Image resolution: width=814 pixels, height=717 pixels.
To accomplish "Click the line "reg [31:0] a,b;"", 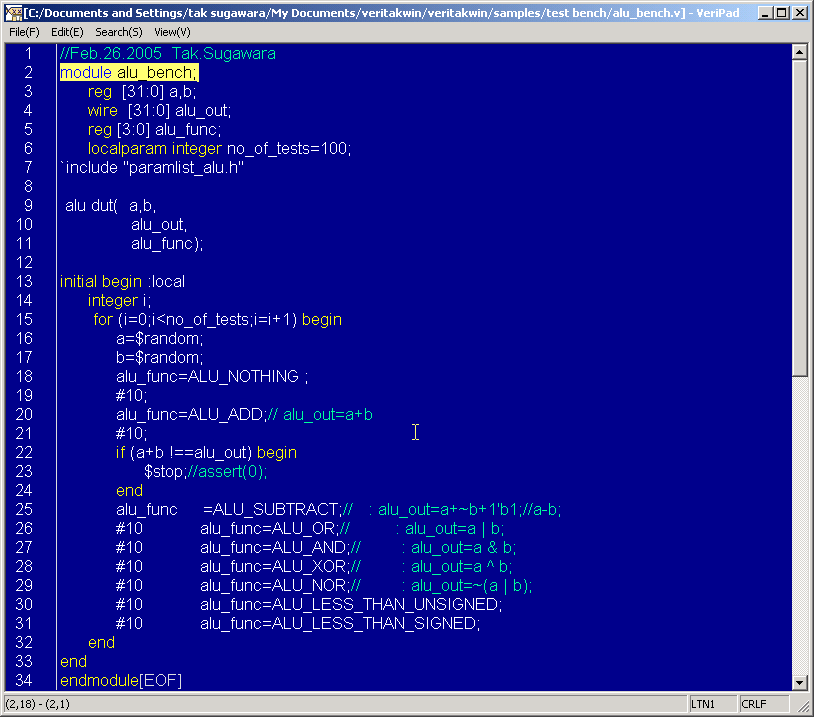I will [142, 92].
